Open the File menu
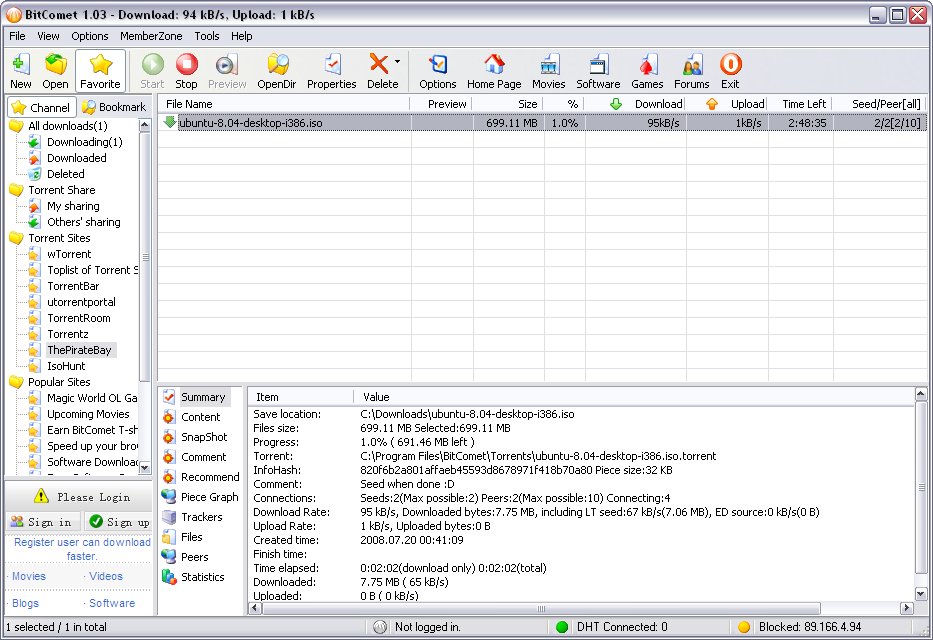The width and height of the screenshot is (933, 640). click(x=17, y=36)
